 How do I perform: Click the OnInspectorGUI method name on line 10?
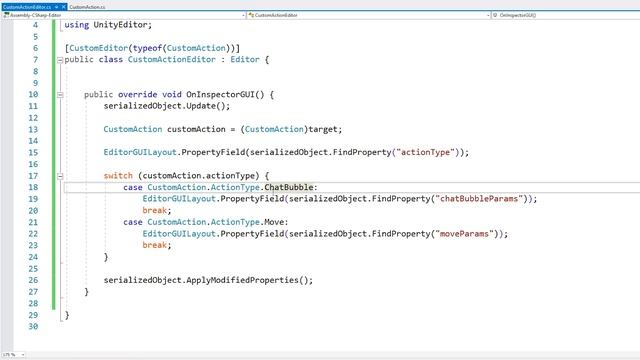click(x=220, y=94)
